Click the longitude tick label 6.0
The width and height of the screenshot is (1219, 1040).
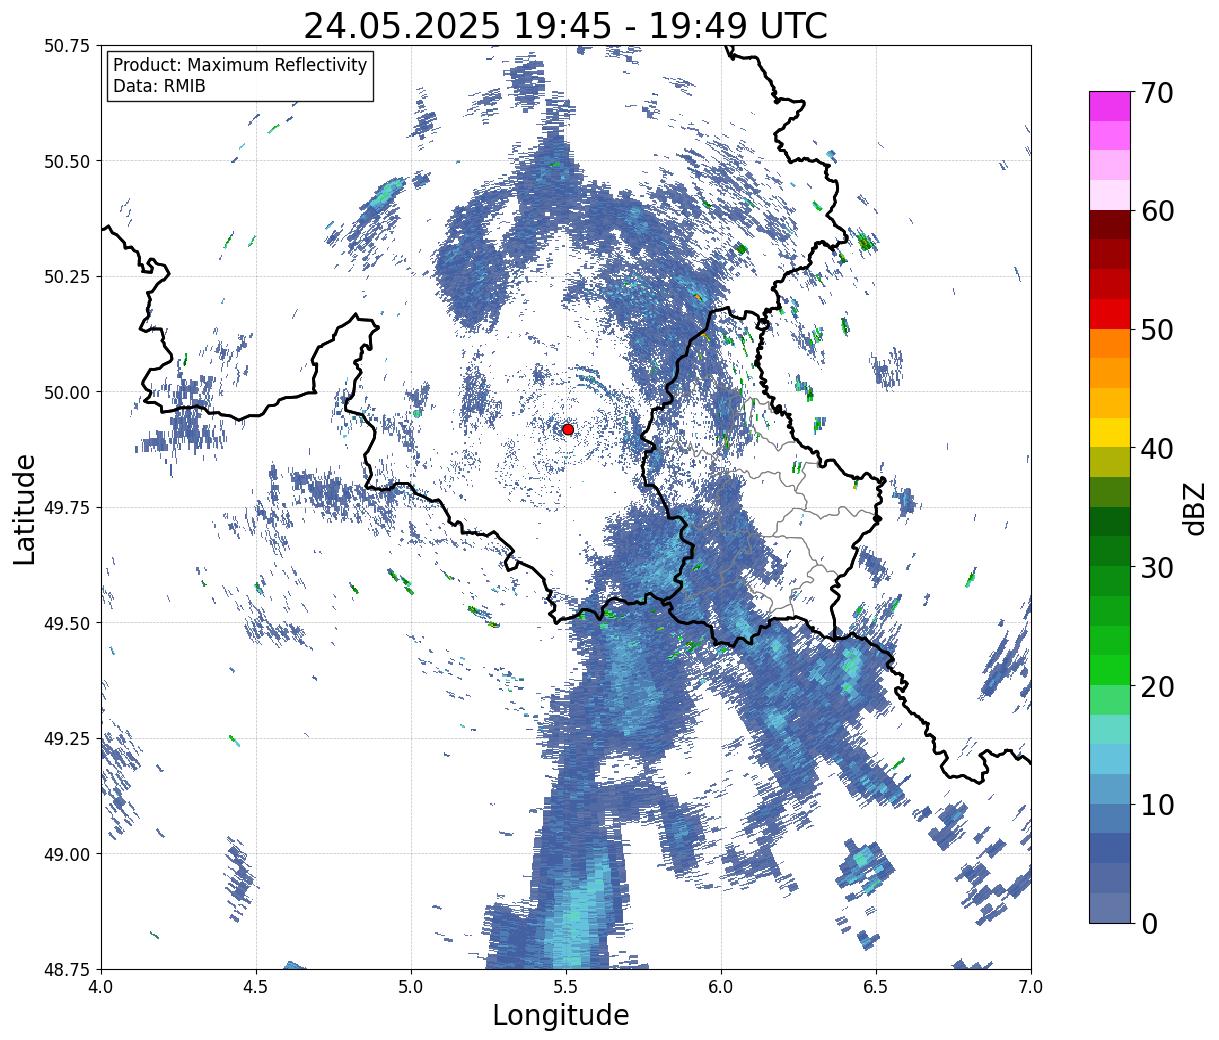pyautogui.click(x=721, y=987)
